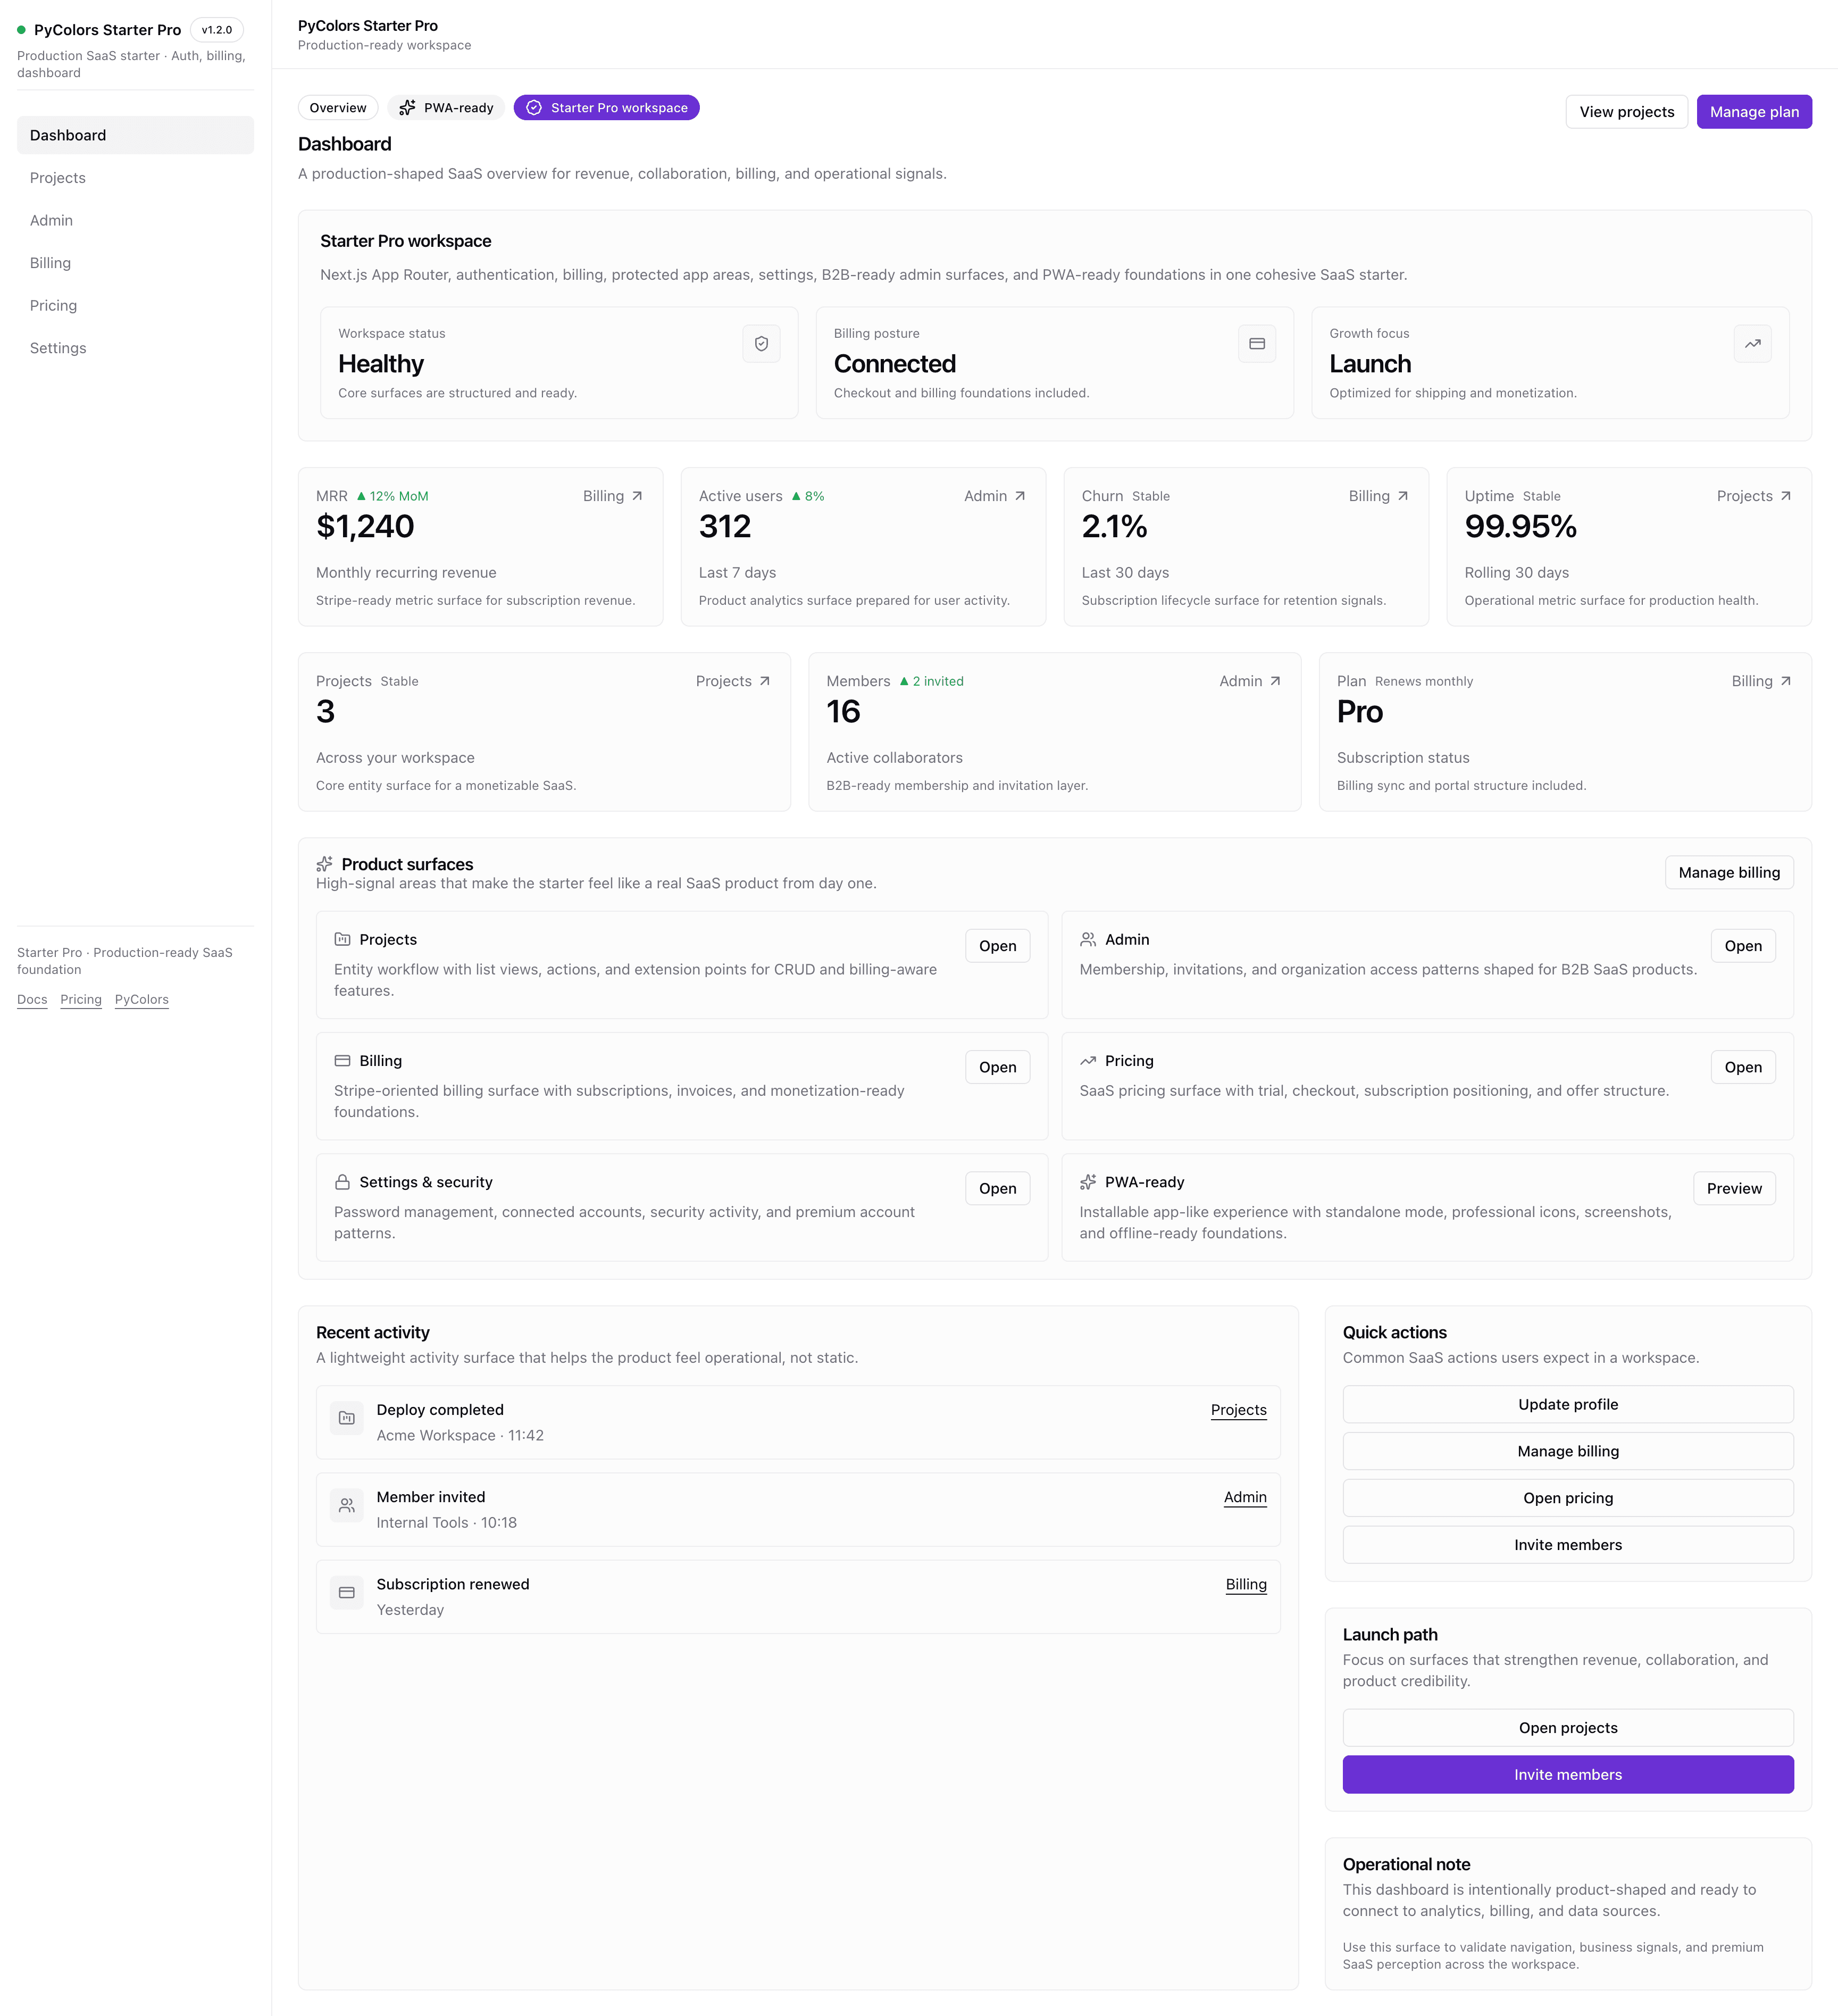
Task: Open Admin link arrow on Members card
Action: click(x=1275, y=681)
